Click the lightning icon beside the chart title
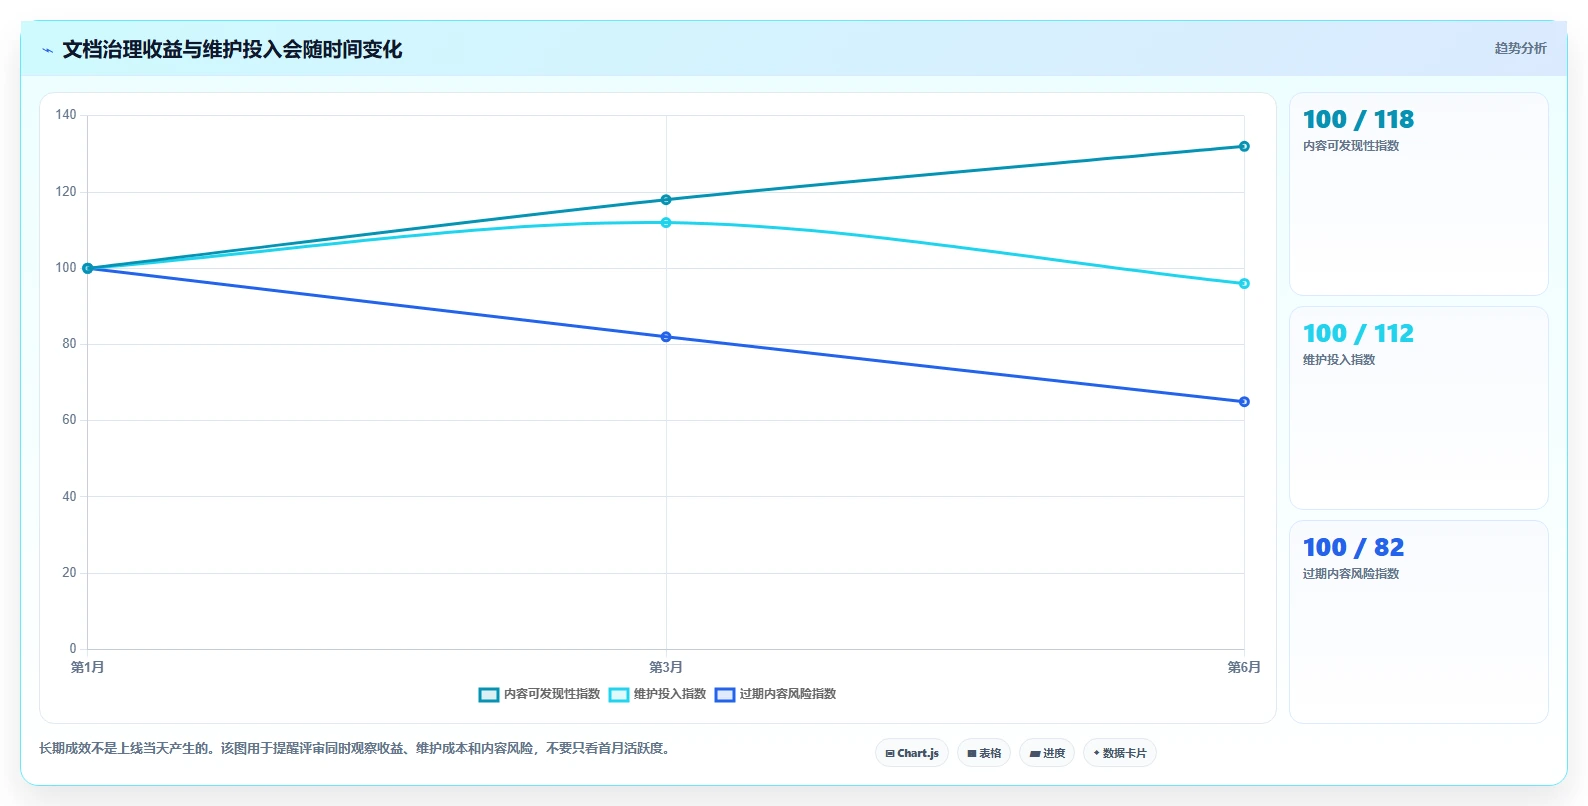The image size is (1588, 806). coord(47,50)
